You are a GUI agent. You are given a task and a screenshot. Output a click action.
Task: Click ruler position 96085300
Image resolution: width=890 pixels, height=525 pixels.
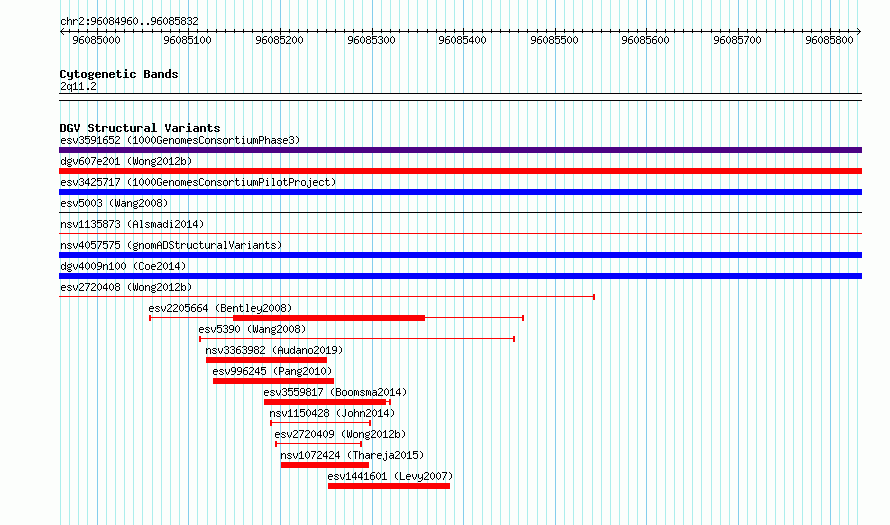(371, 40)
